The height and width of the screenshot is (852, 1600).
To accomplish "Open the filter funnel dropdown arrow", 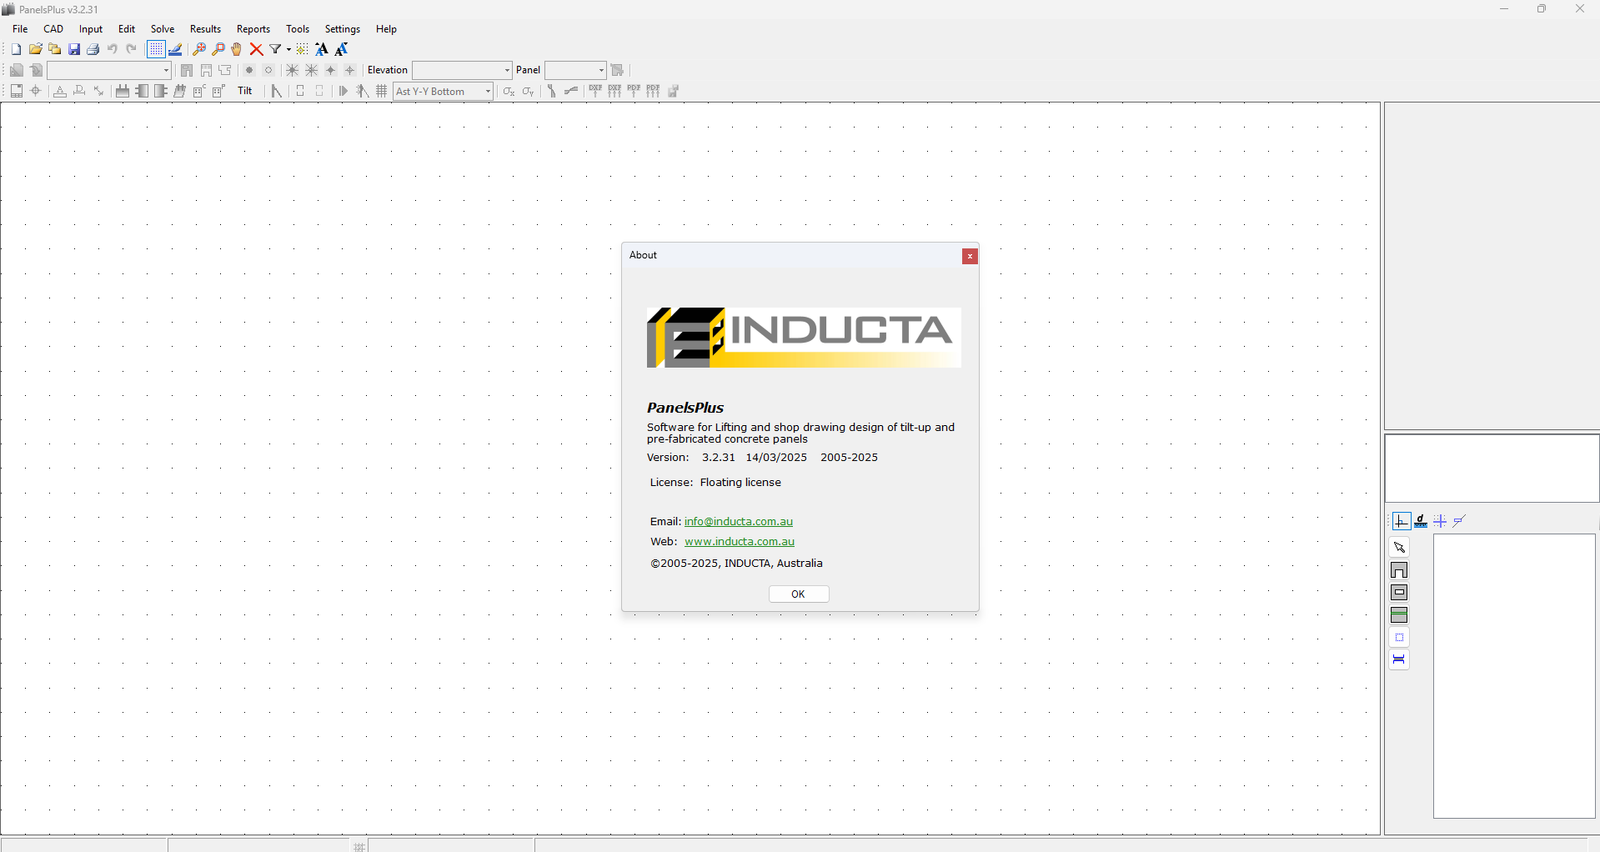I will click(x=288, y=49).
